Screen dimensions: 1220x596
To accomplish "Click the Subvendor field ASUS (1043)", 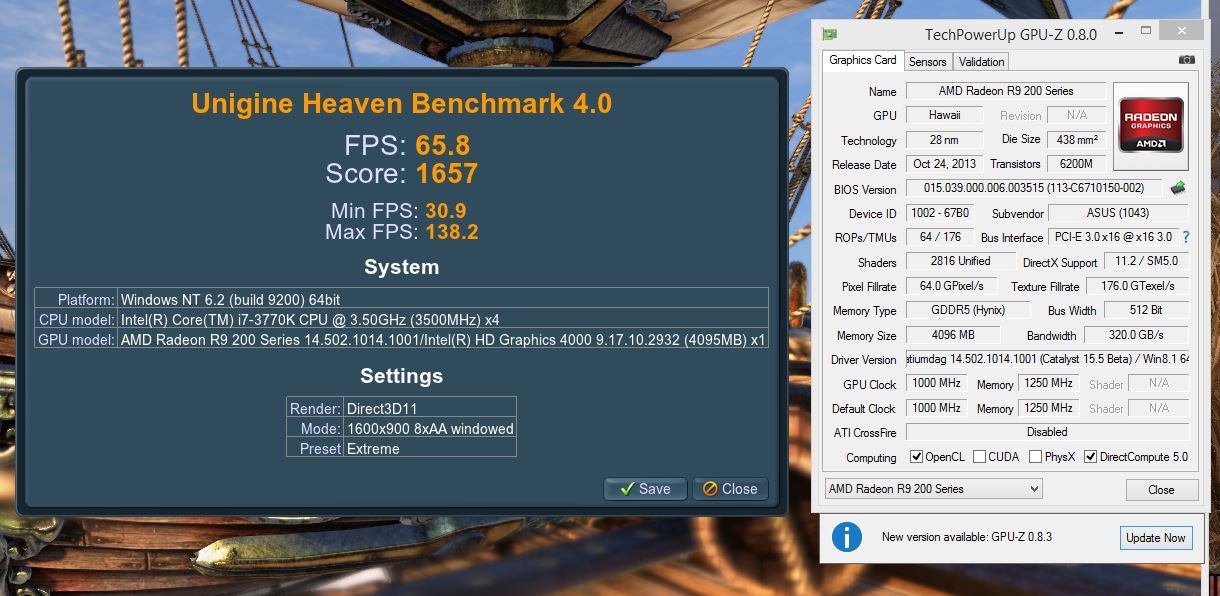I will click(1118, 213).
